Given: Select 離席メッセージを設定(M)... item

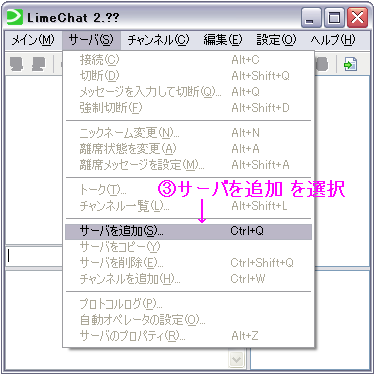Looking at the screenshot, I should coord(188,165).
